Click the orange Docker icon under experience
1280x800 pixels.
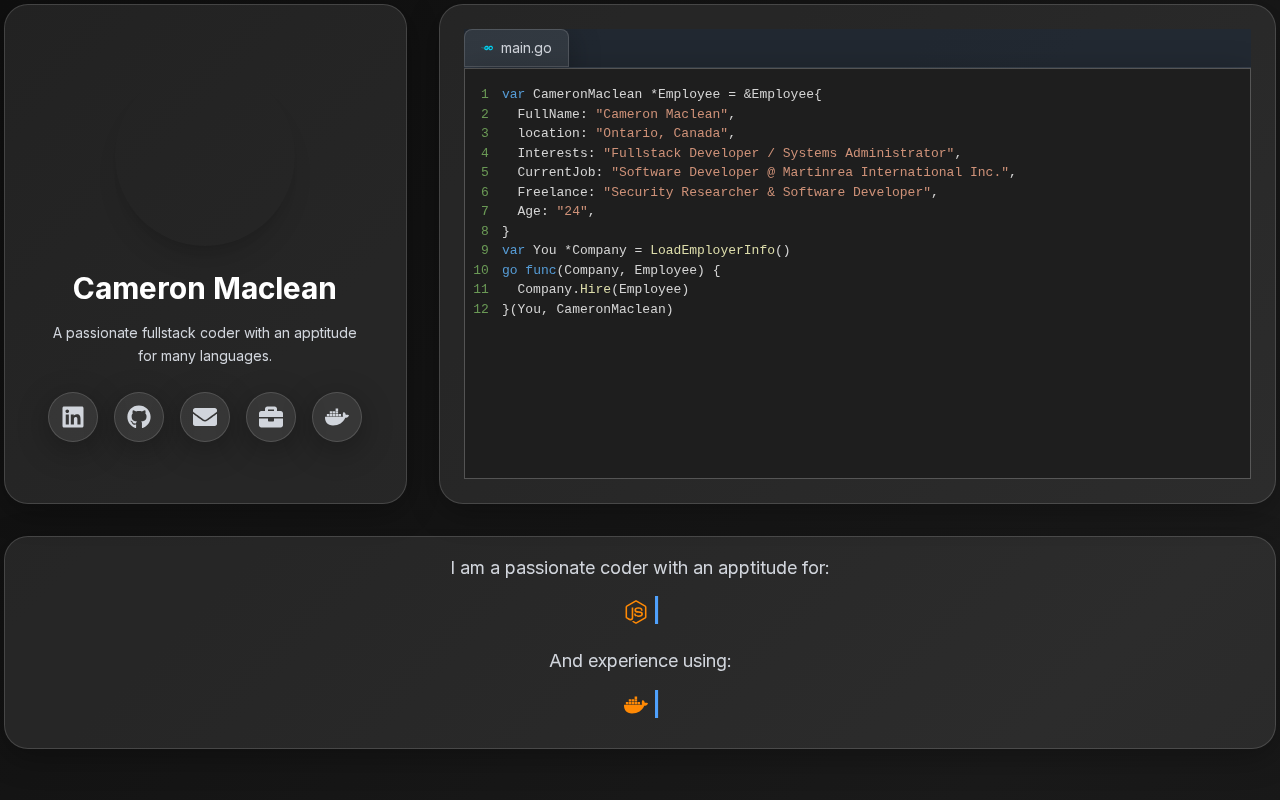(x=636, y=705)
